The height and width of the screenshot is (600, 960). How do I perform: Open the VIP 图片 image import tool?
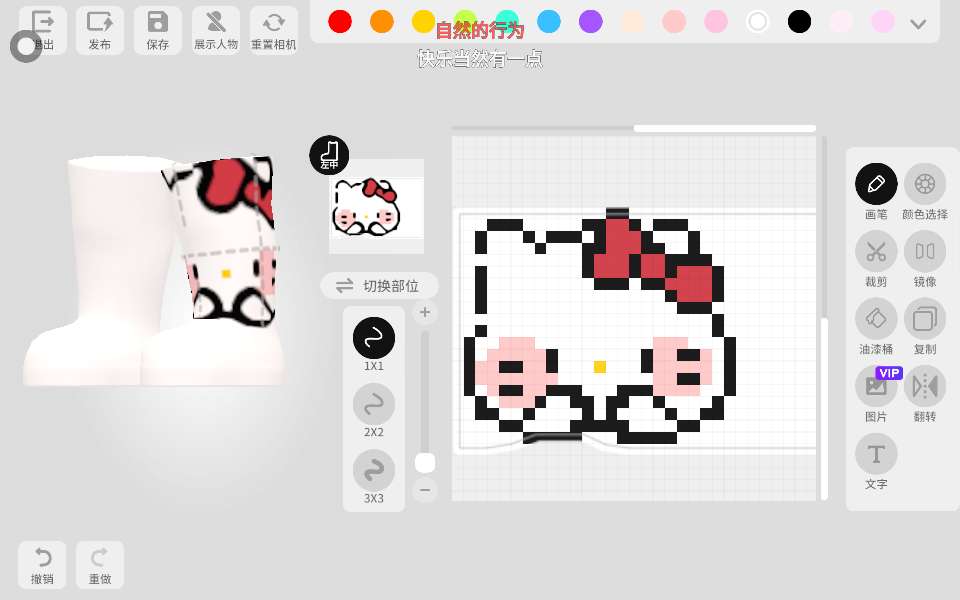(876, 387)
